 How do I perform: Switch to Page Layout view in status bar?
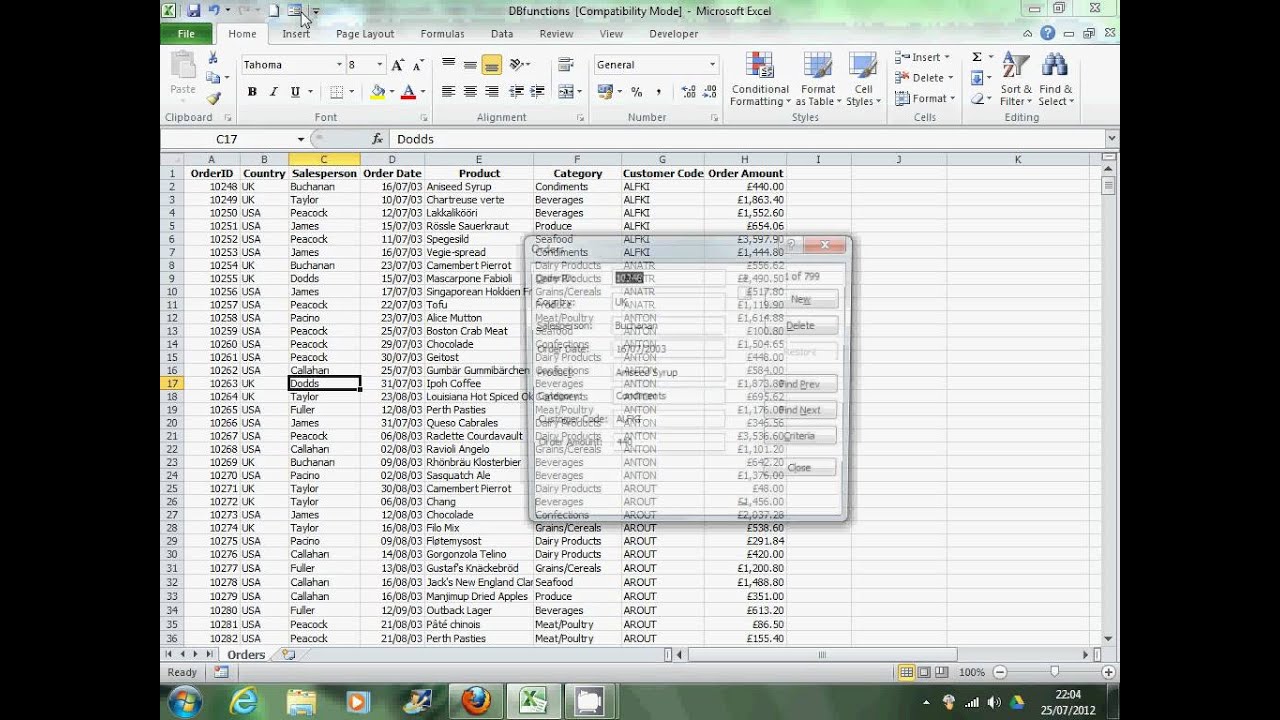tap(925, 672)
